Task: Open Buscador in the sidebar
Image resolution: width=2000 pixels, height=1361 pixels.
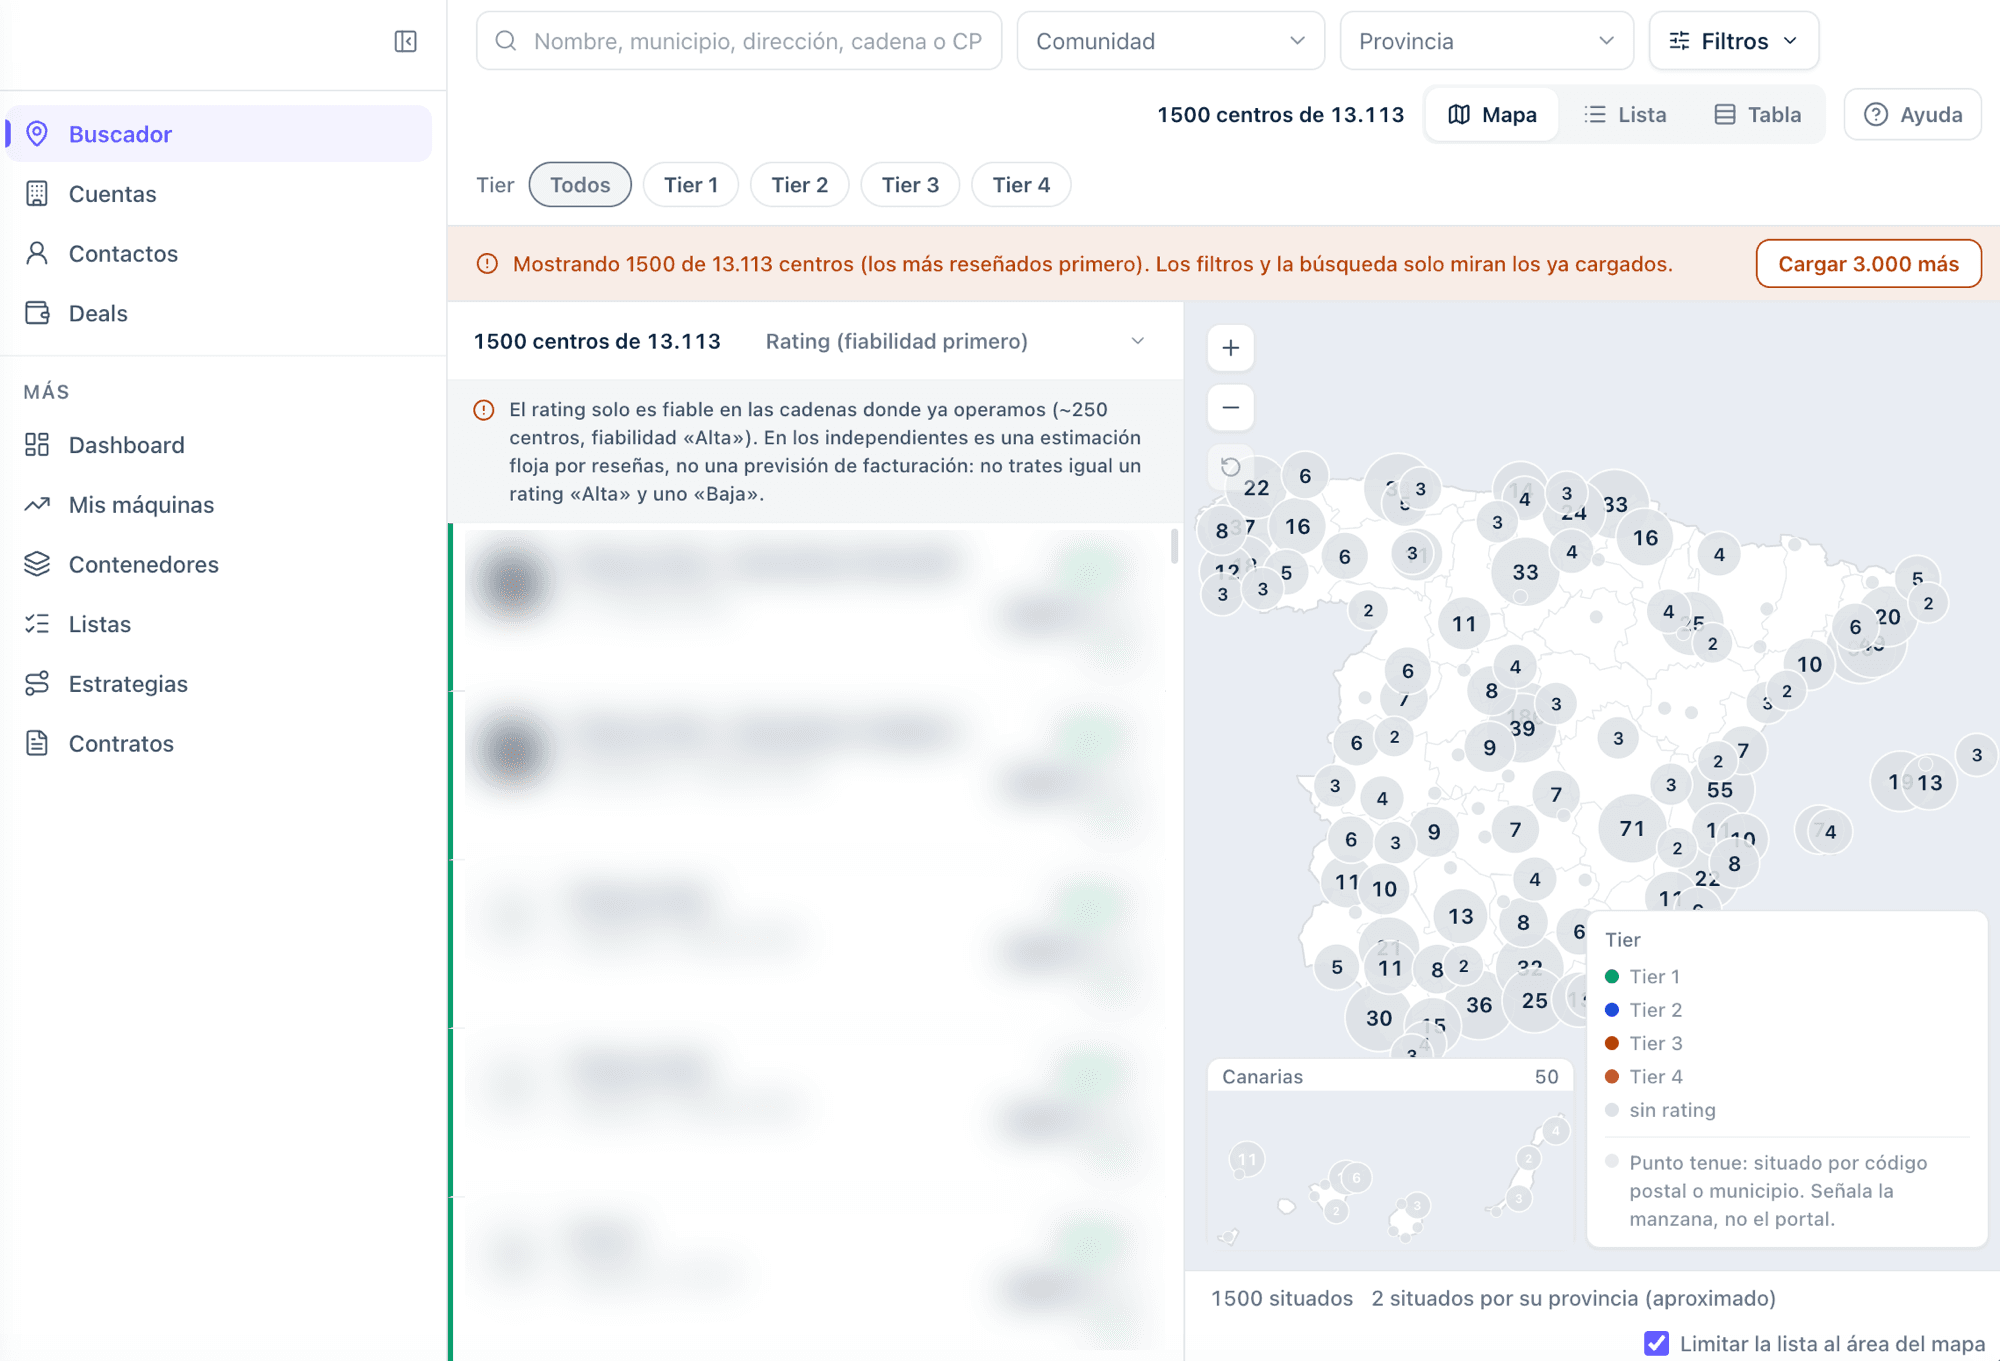Action: [x=219, y=134]
